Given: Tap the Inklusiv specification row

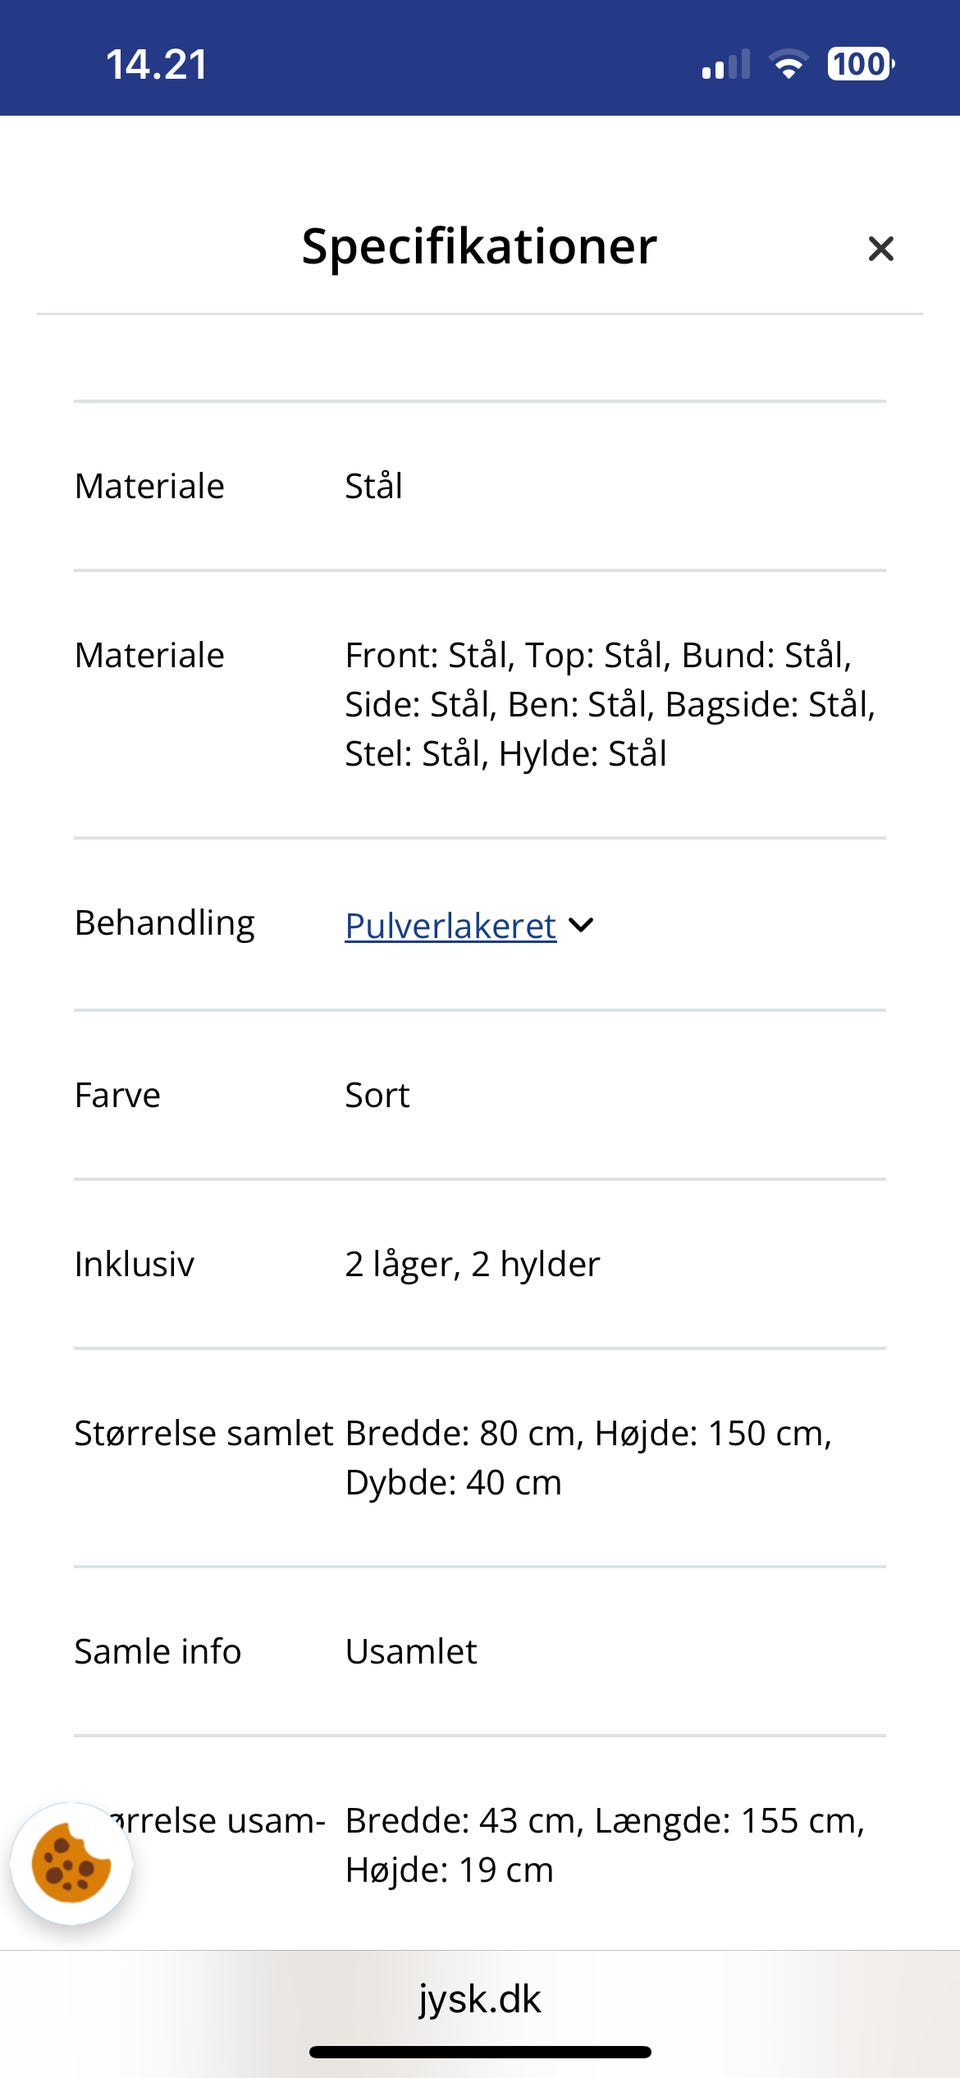Looking at the screenshot, I should click(x=472, y=1264).
